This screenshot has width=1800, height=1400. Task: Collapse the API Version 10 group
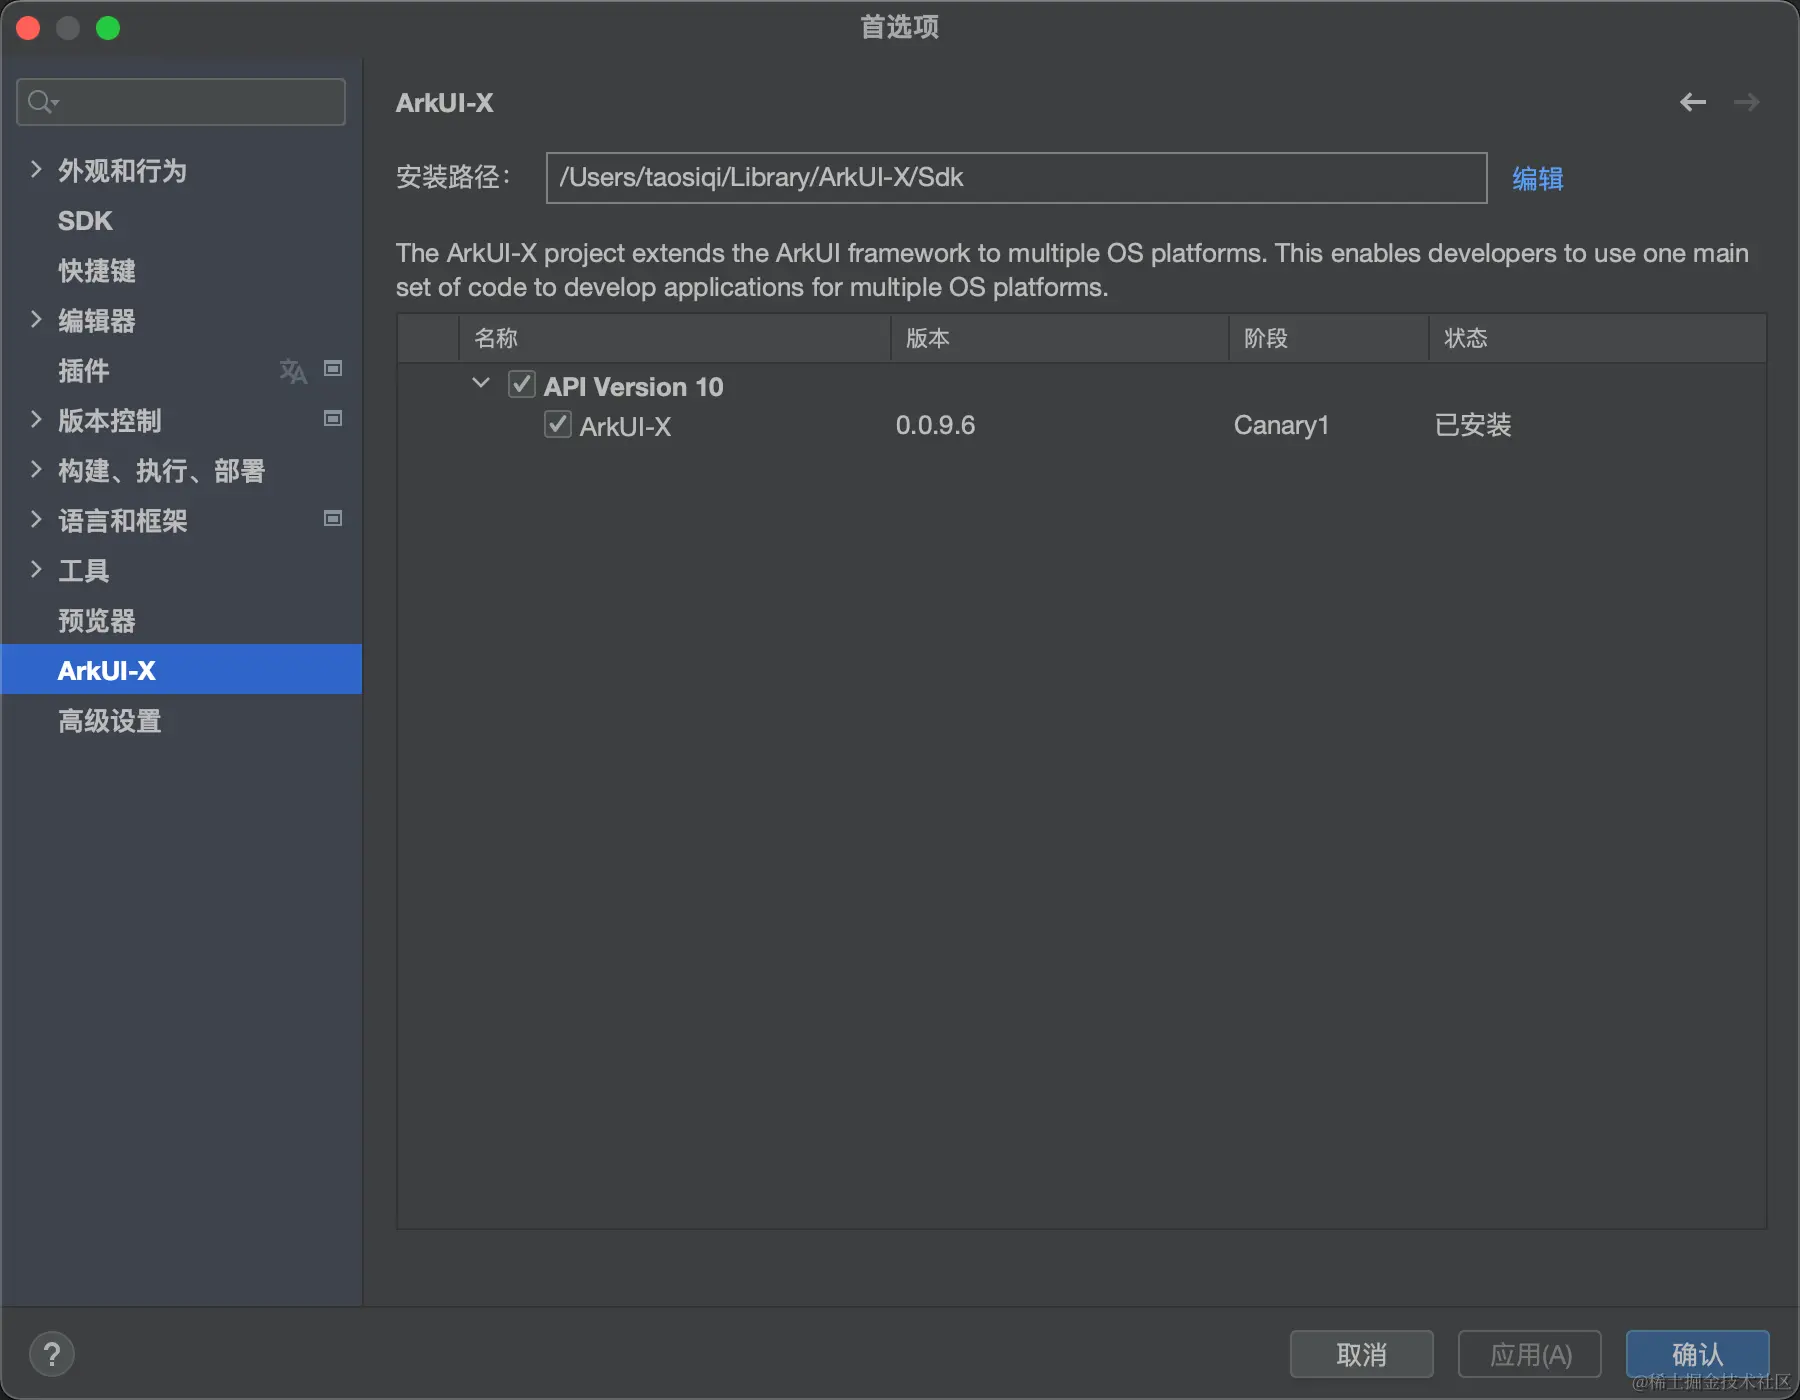point(481,383)
